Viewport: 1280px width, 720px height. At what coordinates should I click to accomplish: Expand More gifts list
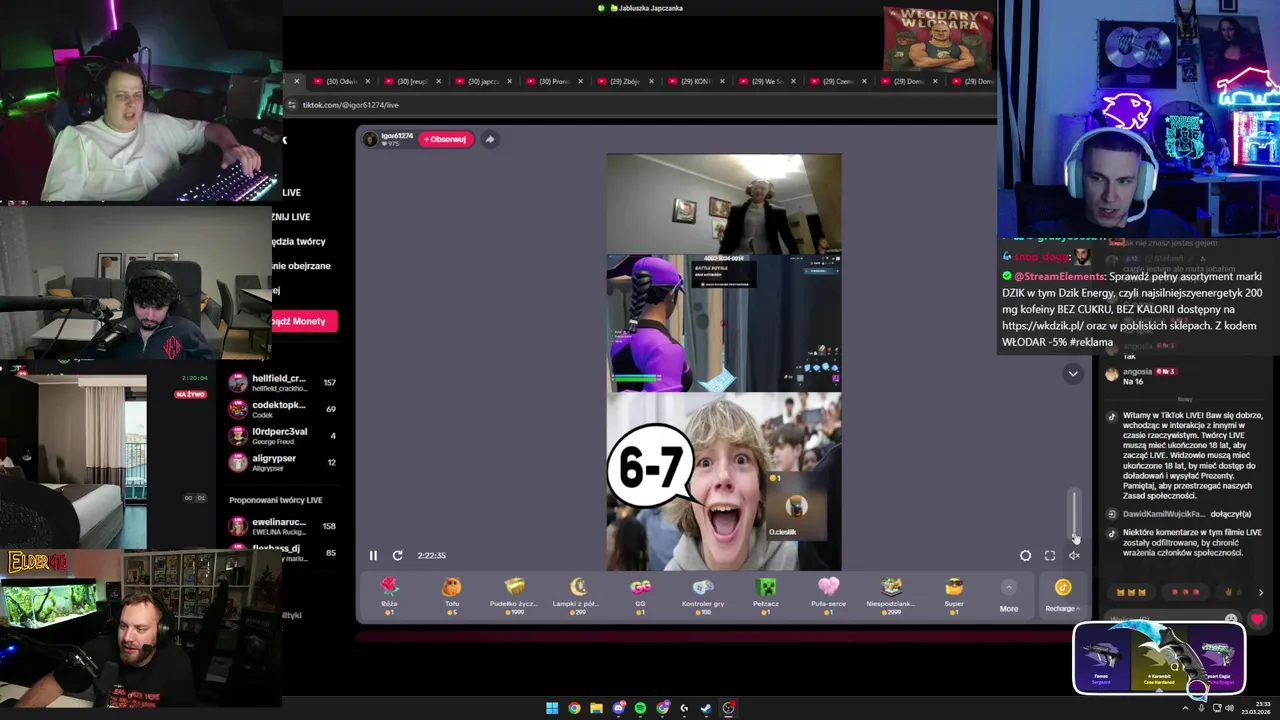pos(1009,596)
